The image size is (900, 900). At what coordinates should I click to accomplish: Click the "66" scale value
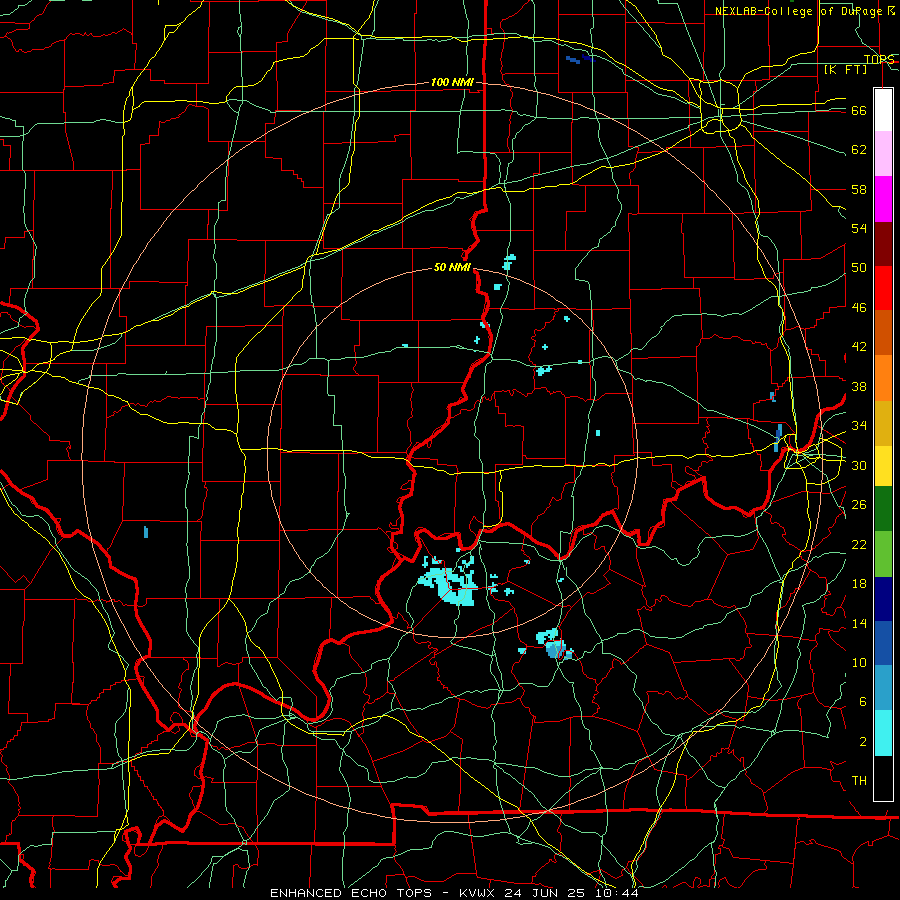pyautogui.click(x=859, y=111)
